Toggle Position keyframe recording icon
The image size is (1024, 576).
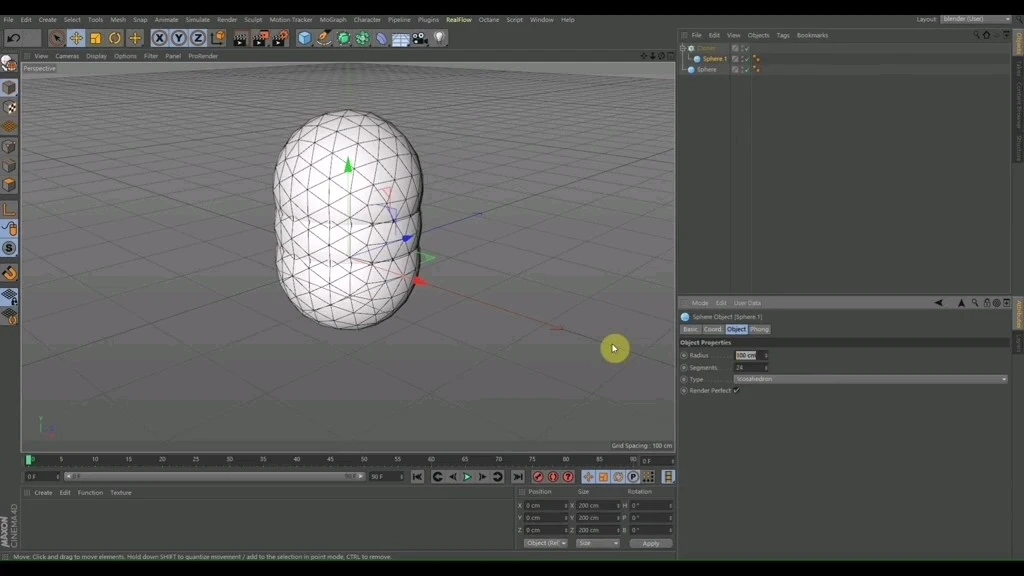click(x=588, y=477)
